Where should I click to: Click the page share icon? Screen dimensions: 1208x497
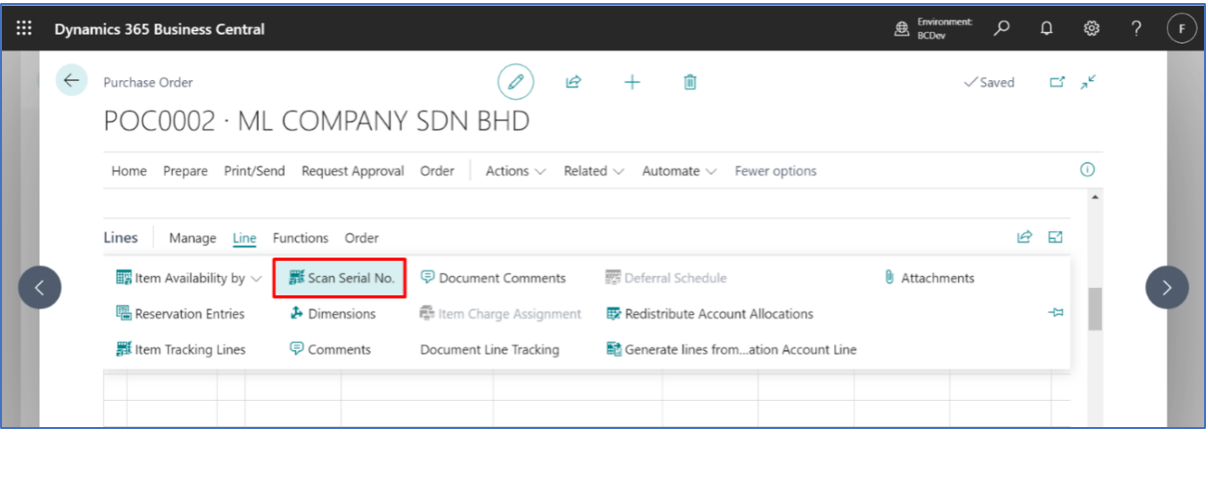(573, 82)
